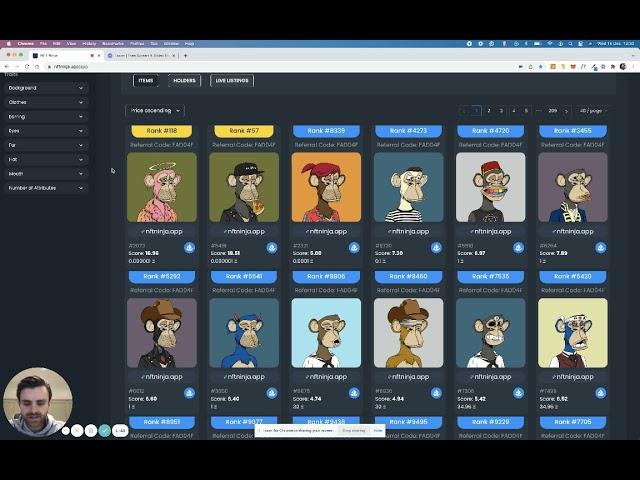Switch to ITEMS tab
The width and height of the screenshot is (640, 480).
[x=146, y=81]
